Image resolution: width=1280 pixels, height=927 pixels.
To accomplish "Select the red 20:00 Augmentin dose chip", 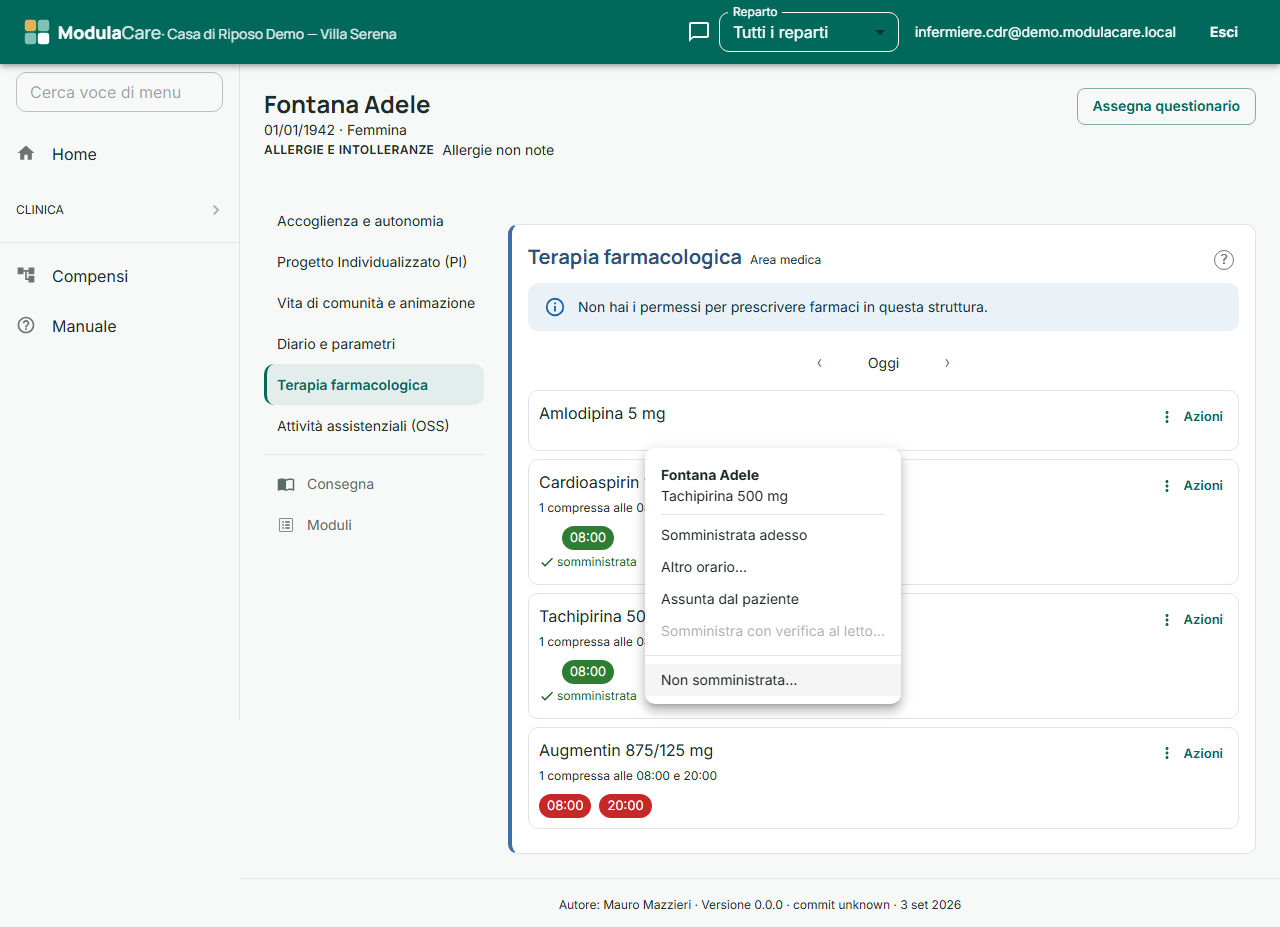I will (625, 806).
